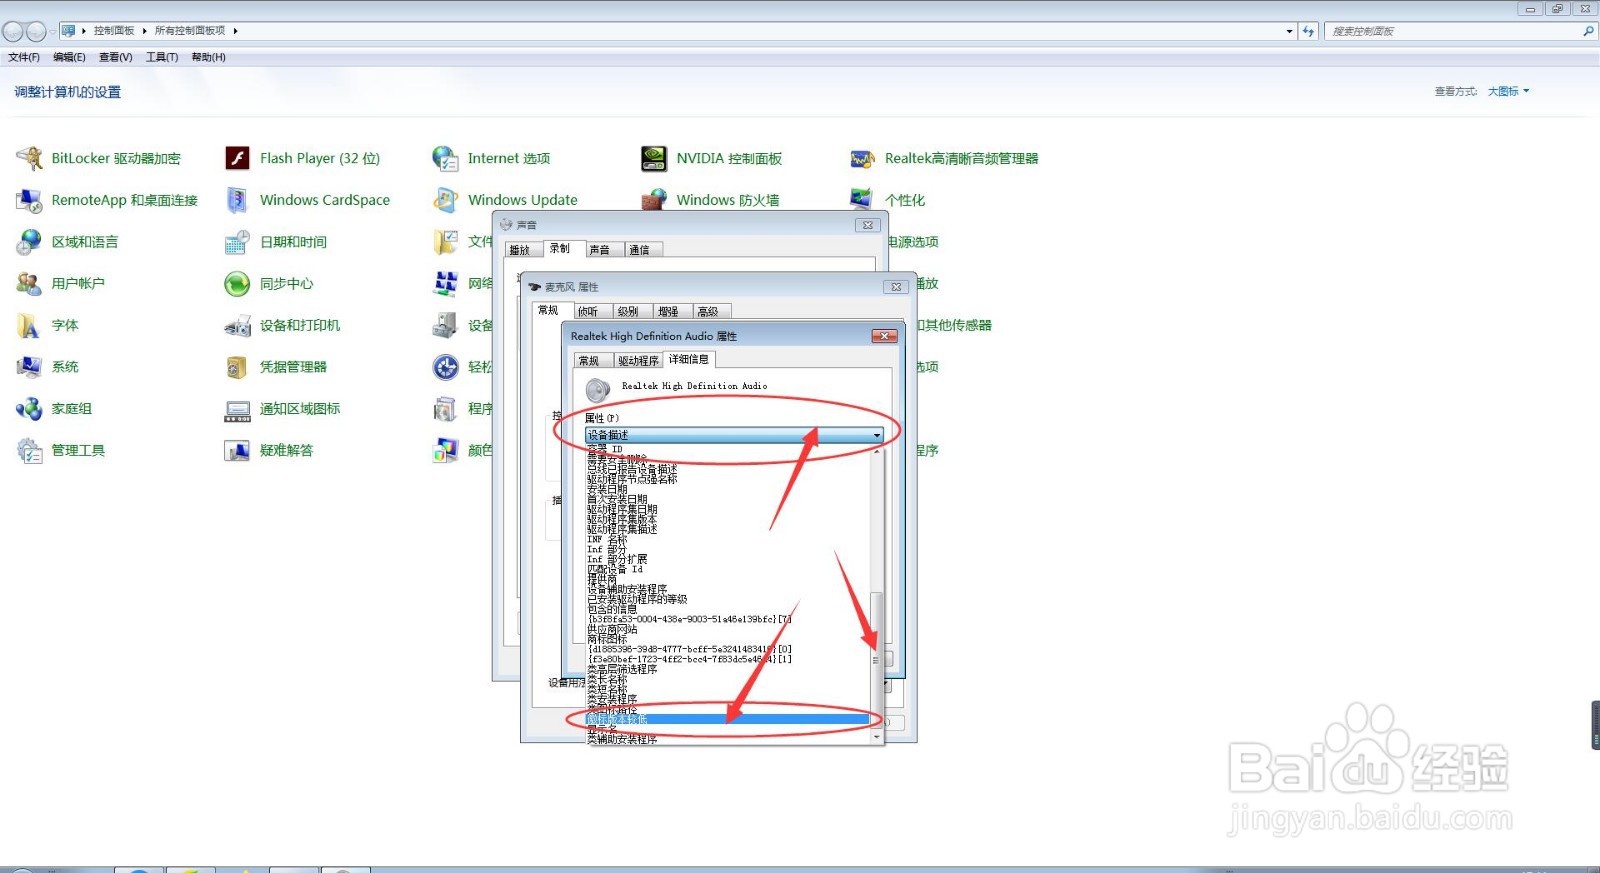The width and height of the screenshot is (1600, 873).
Task: Open 疑难解答 icon
Action: pyautogui.click(x=237, y=451)
